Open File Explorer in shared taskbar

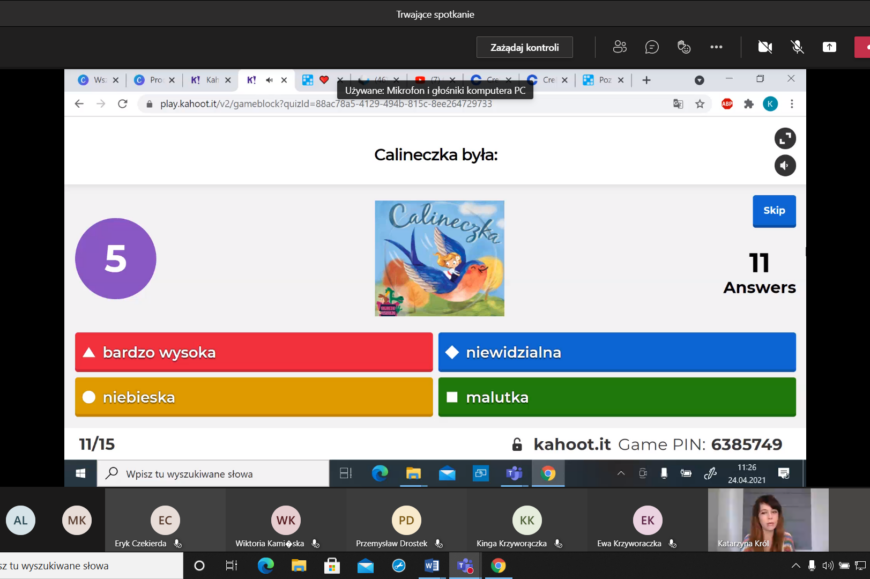[413, 474]
